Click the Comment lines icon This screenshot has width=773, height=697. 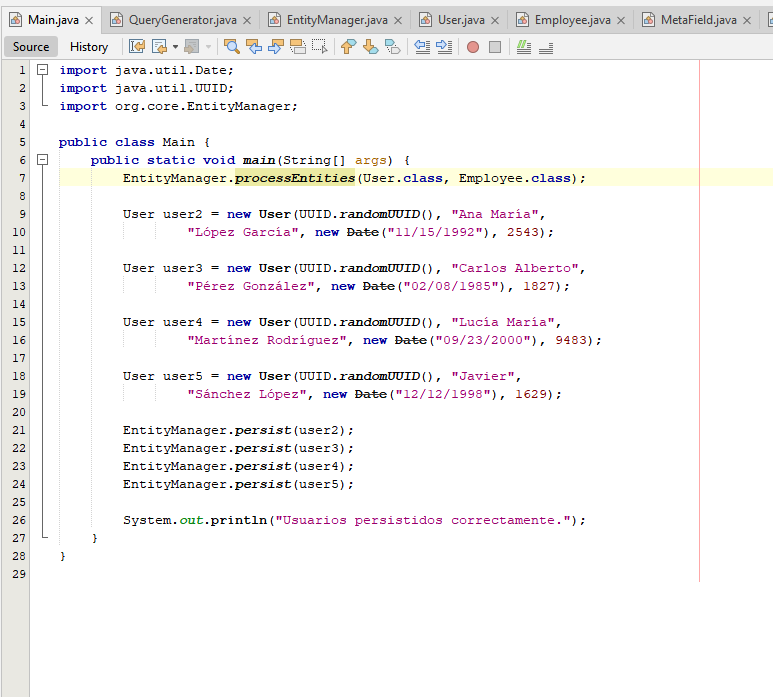524,47
